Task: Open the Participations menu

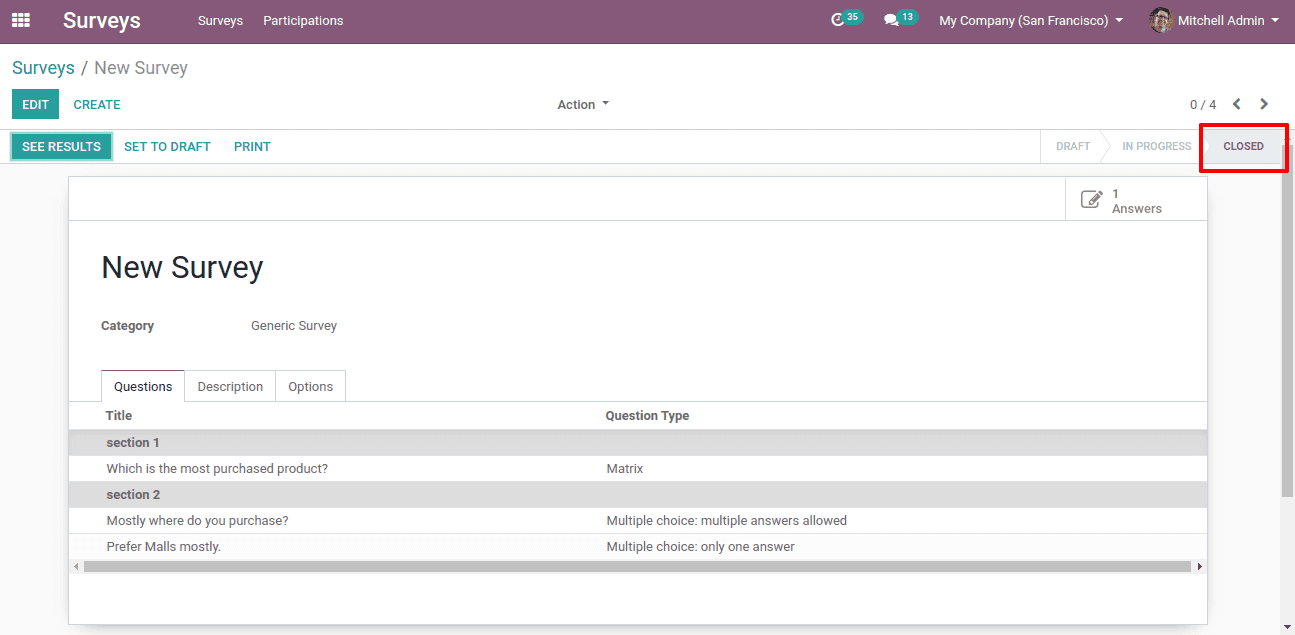Action: [303, 20]
